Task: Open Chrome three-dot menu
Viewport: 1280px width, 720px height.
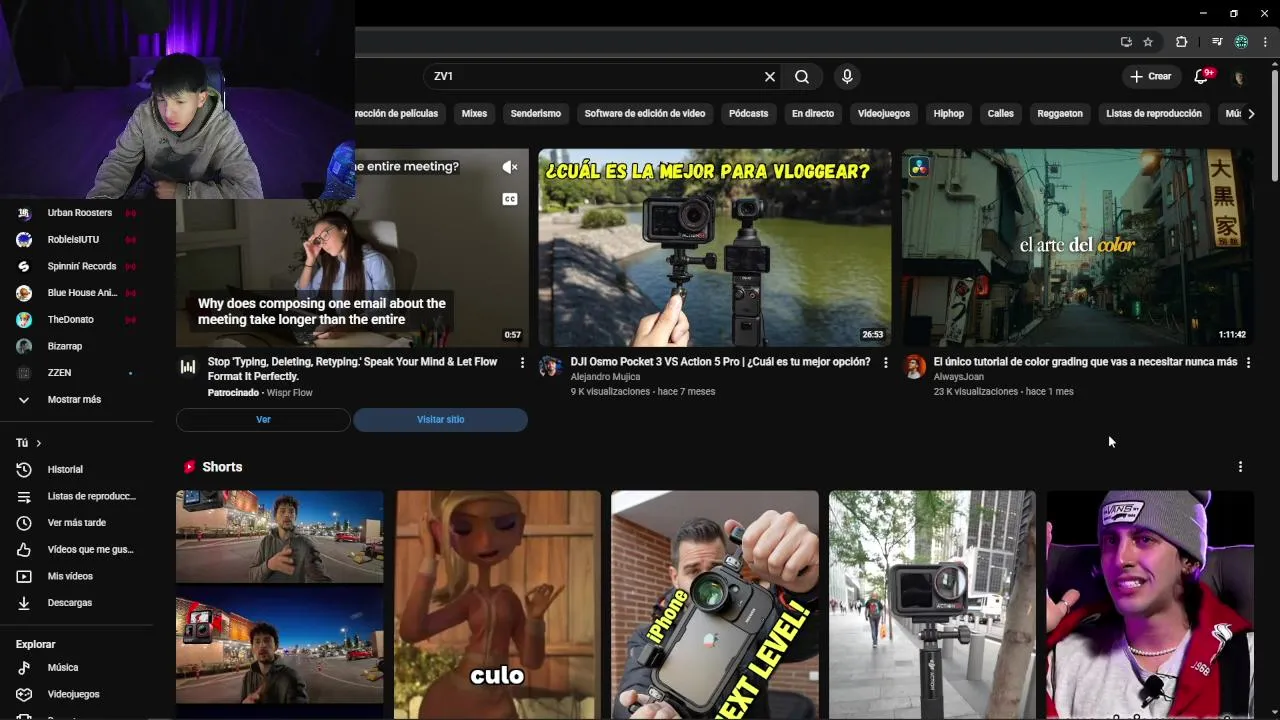Action: point(1265,42)
